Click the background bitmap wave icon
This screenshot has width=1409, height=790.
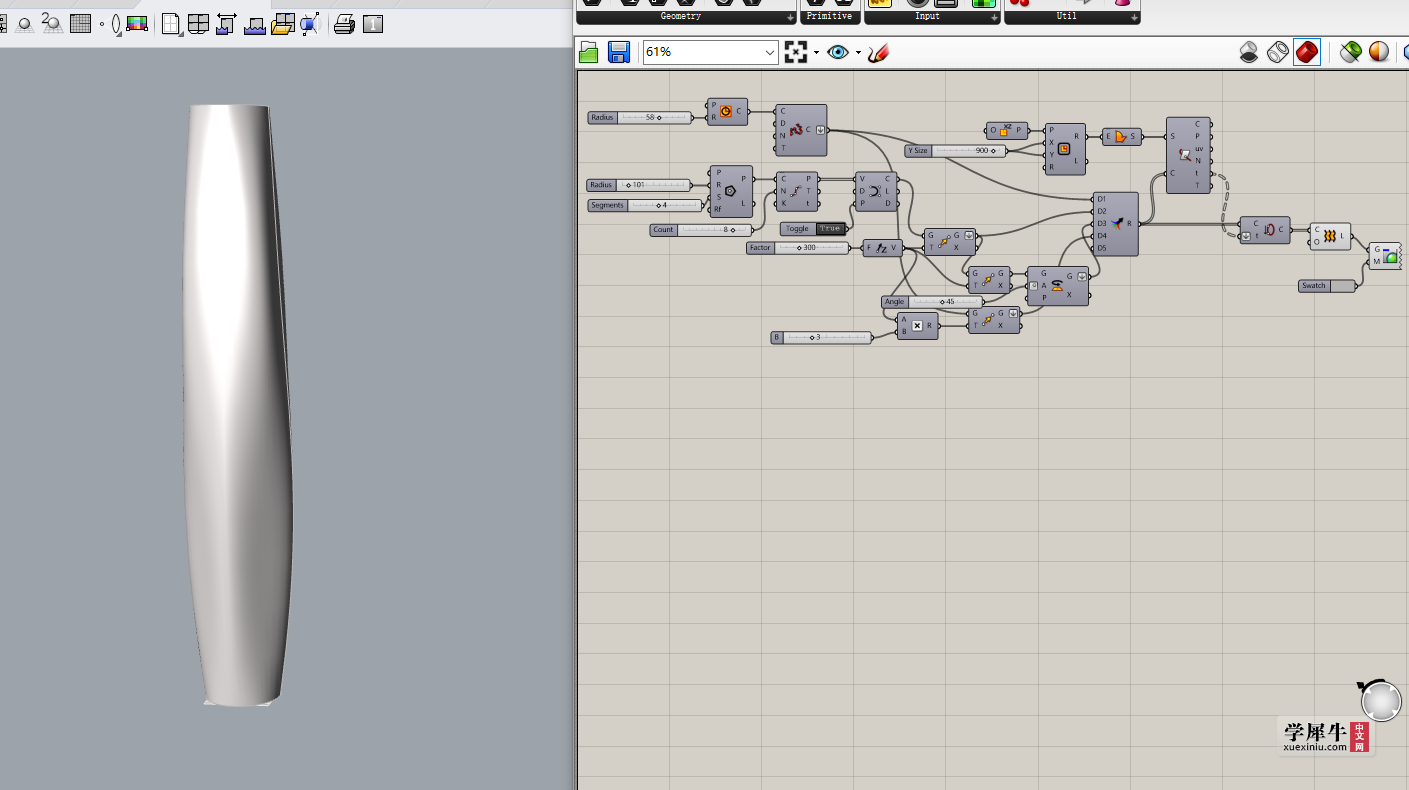[x=254, y=24]
